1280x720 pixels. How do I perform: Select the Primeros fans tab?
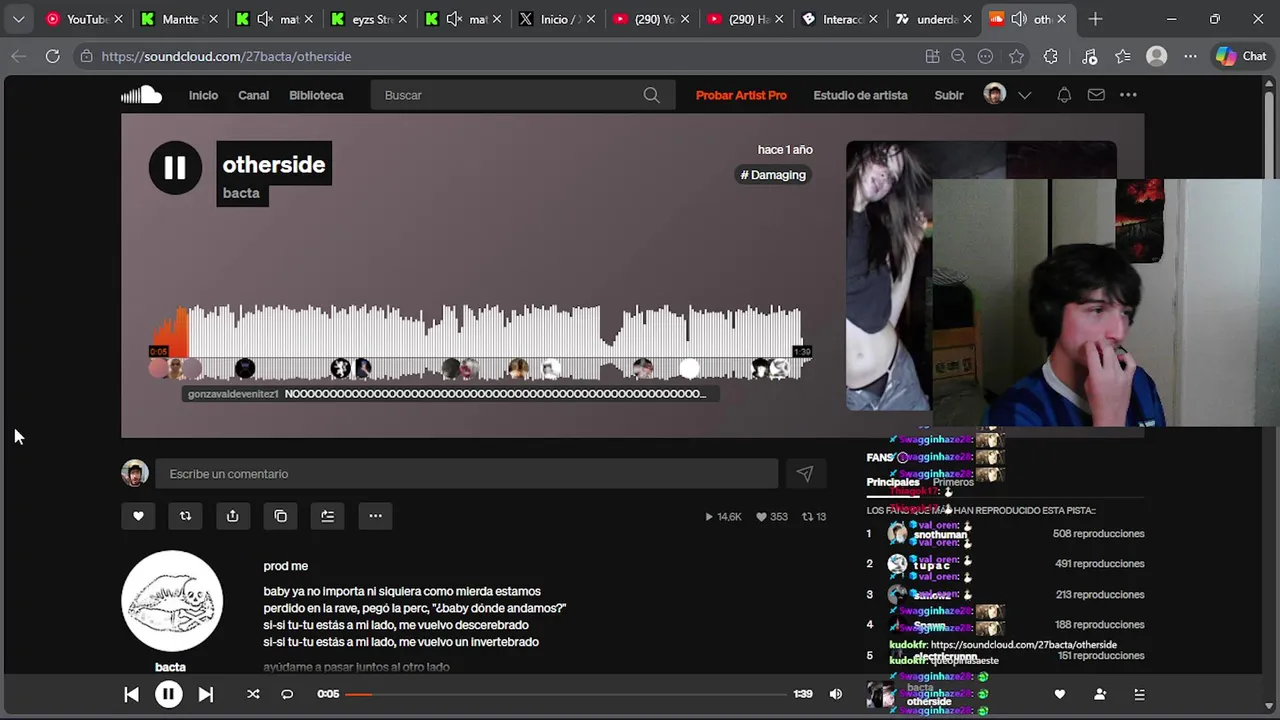click(953, 482)
